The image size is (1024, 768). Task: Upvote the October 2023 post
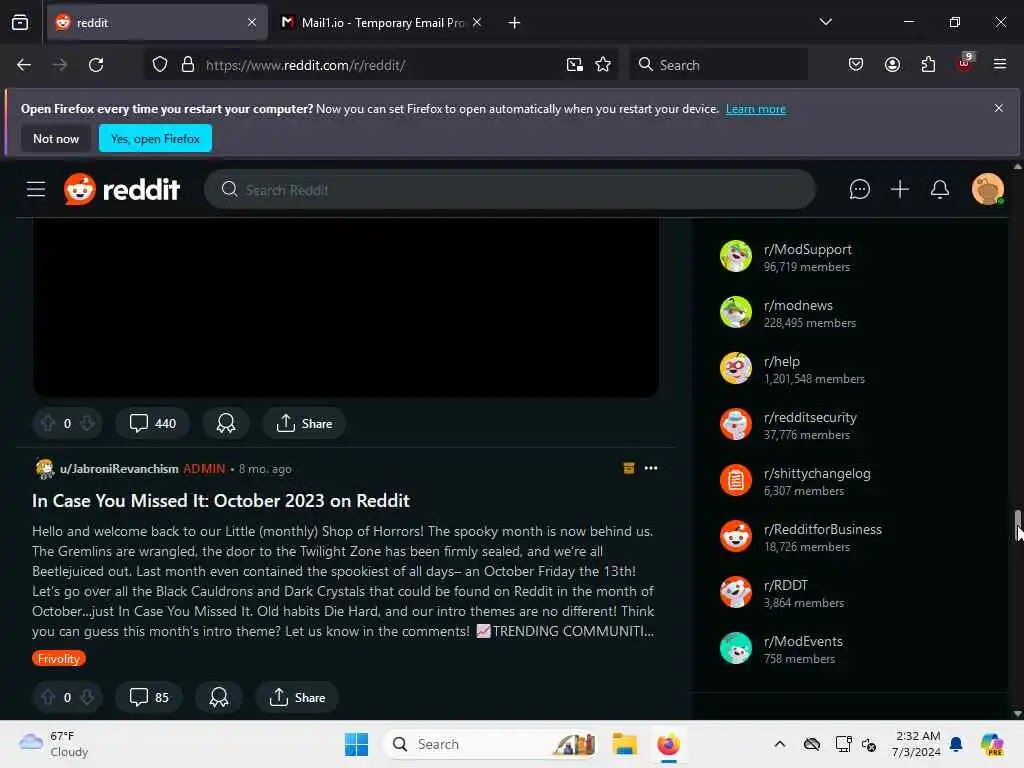pos(48,697)
